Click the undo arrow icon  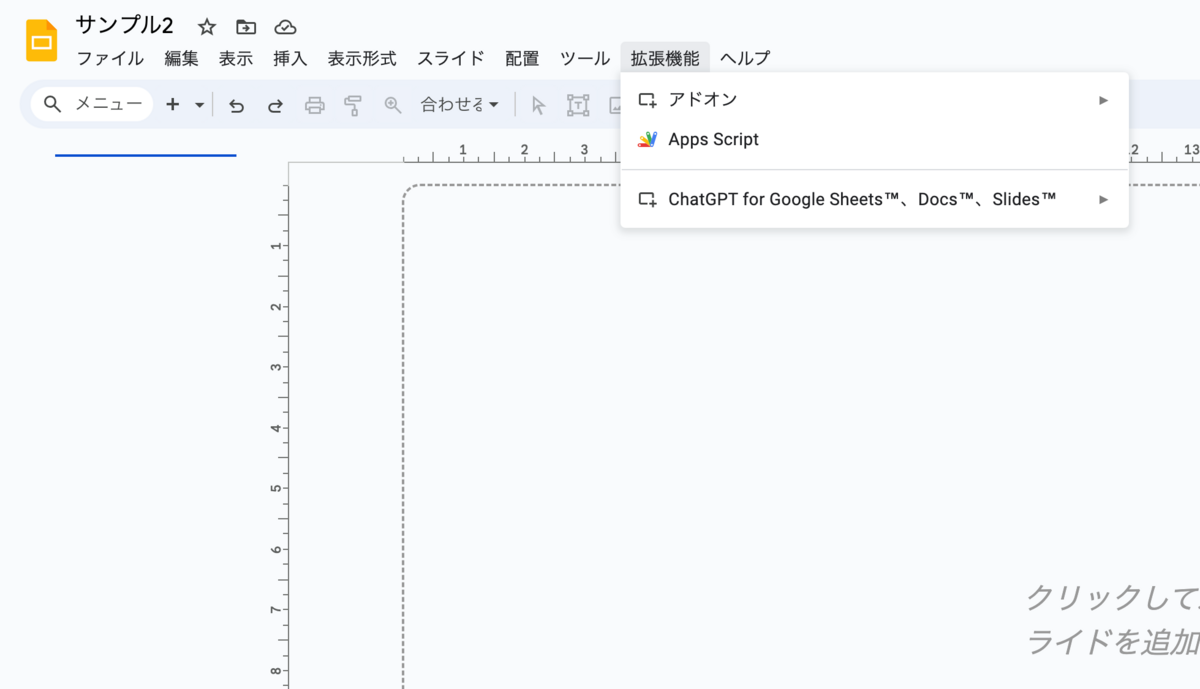pyautogui.click(x=237, y=105)
